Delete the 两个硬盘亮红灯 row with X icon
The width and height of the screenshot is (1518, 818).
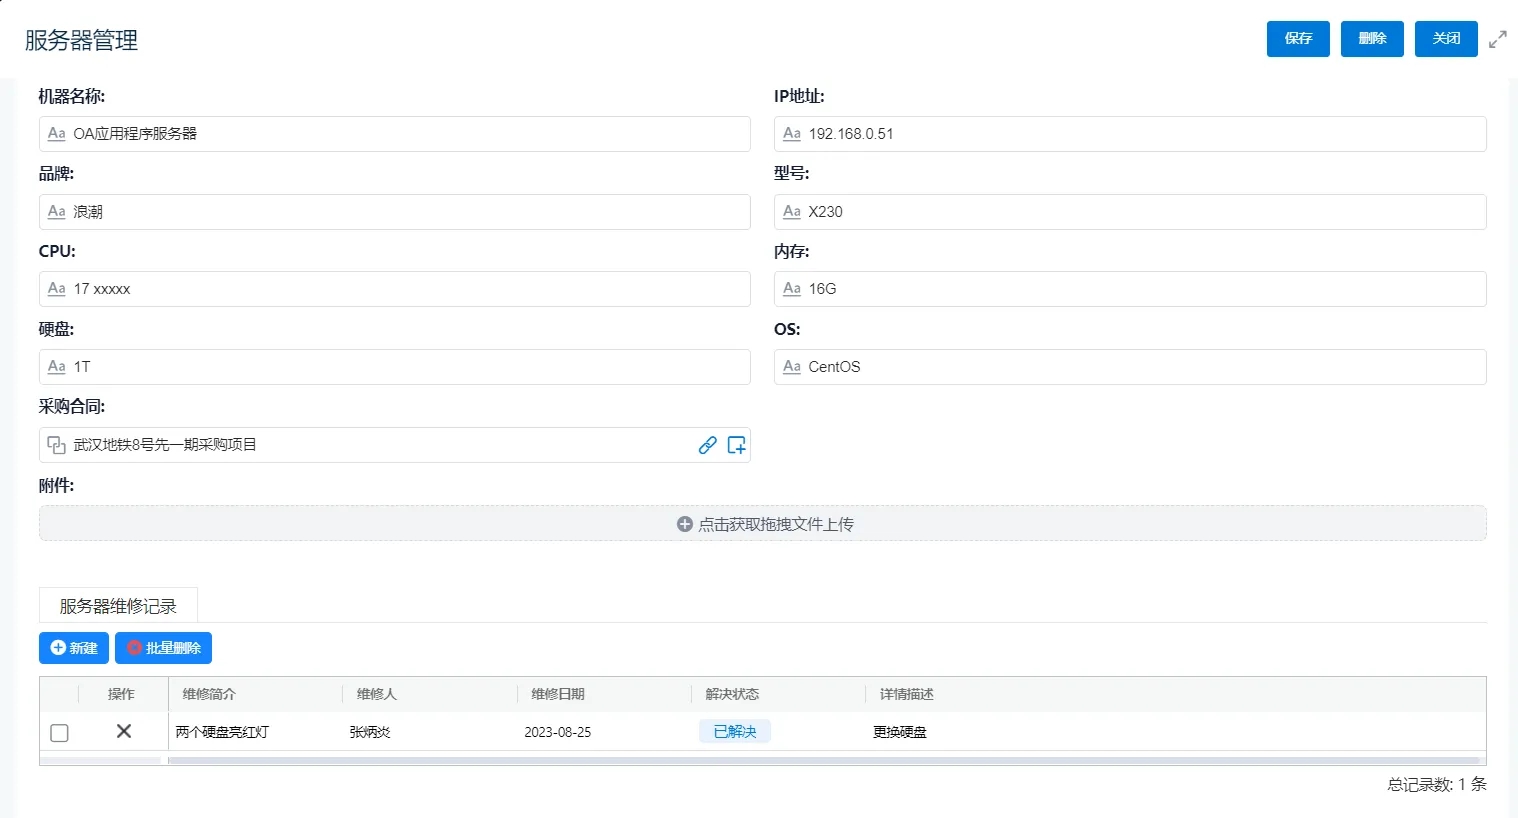[124, 731]
